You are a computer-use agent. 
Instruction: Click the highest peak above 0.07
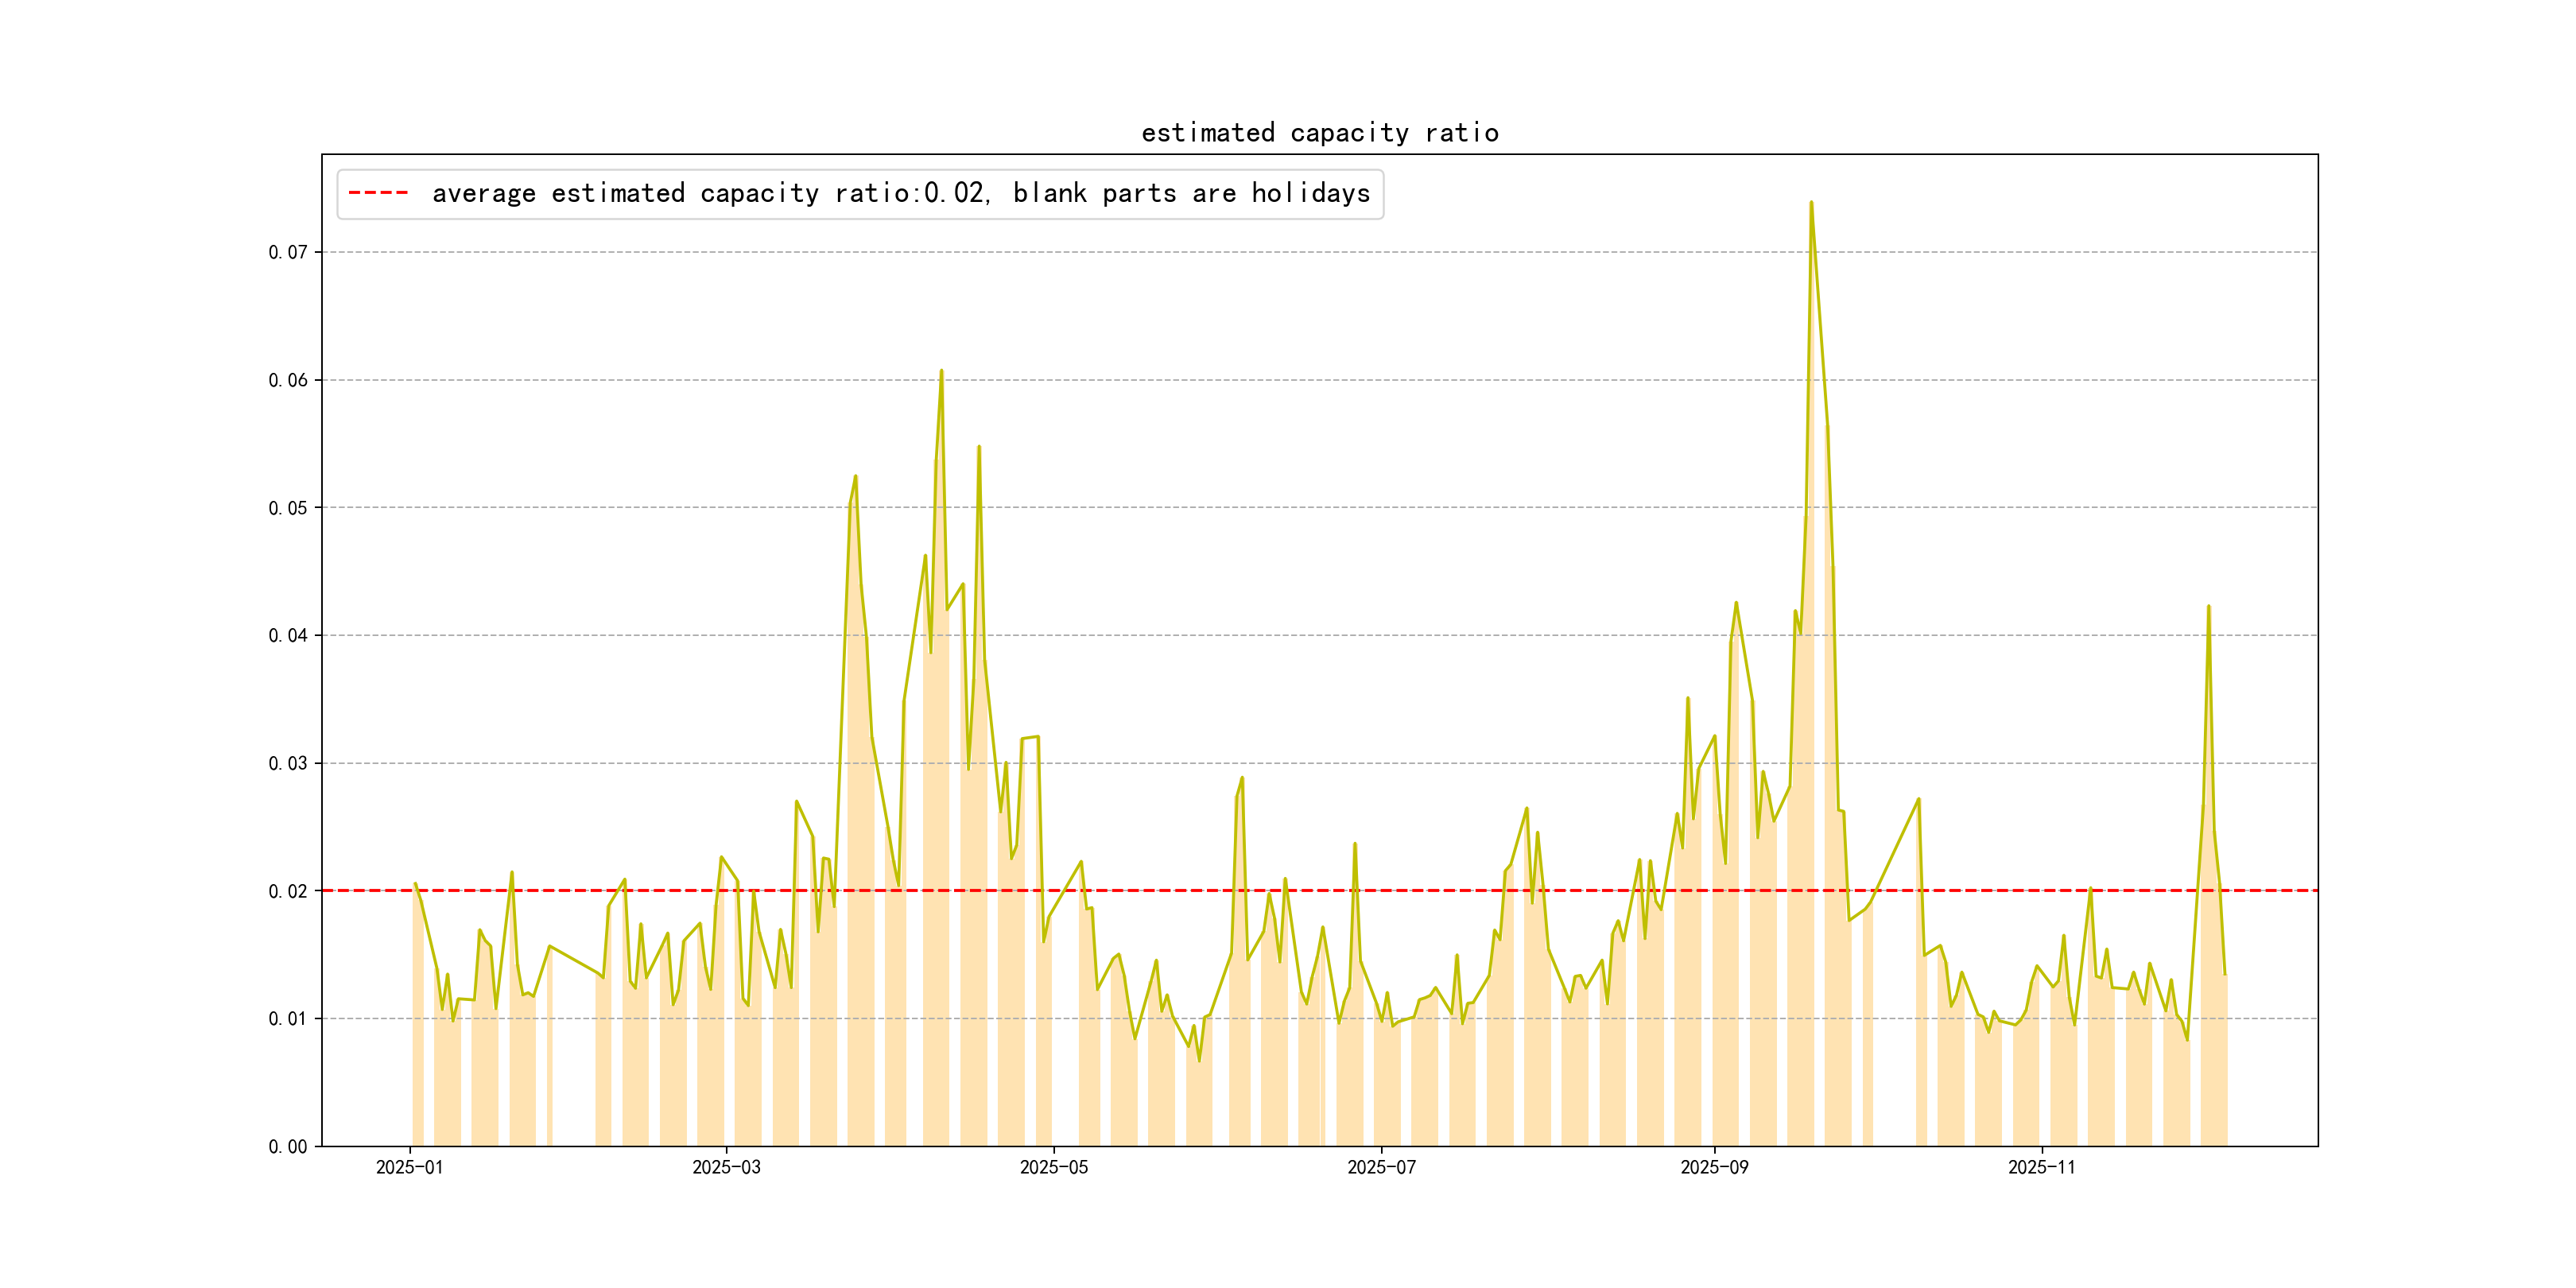click(1811, 203)
